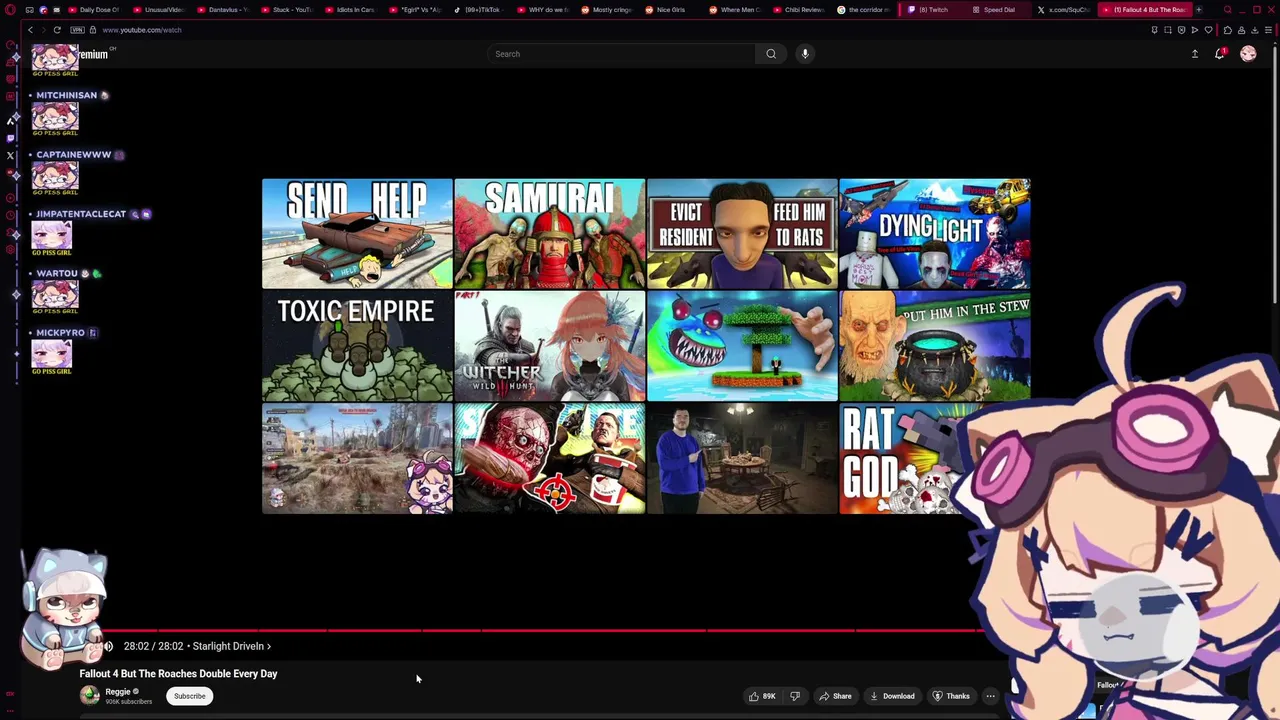The width and height of the screenshot is (1280, 720).
Task: Click the video title Fallout 4 text
Action: [178, 674]
